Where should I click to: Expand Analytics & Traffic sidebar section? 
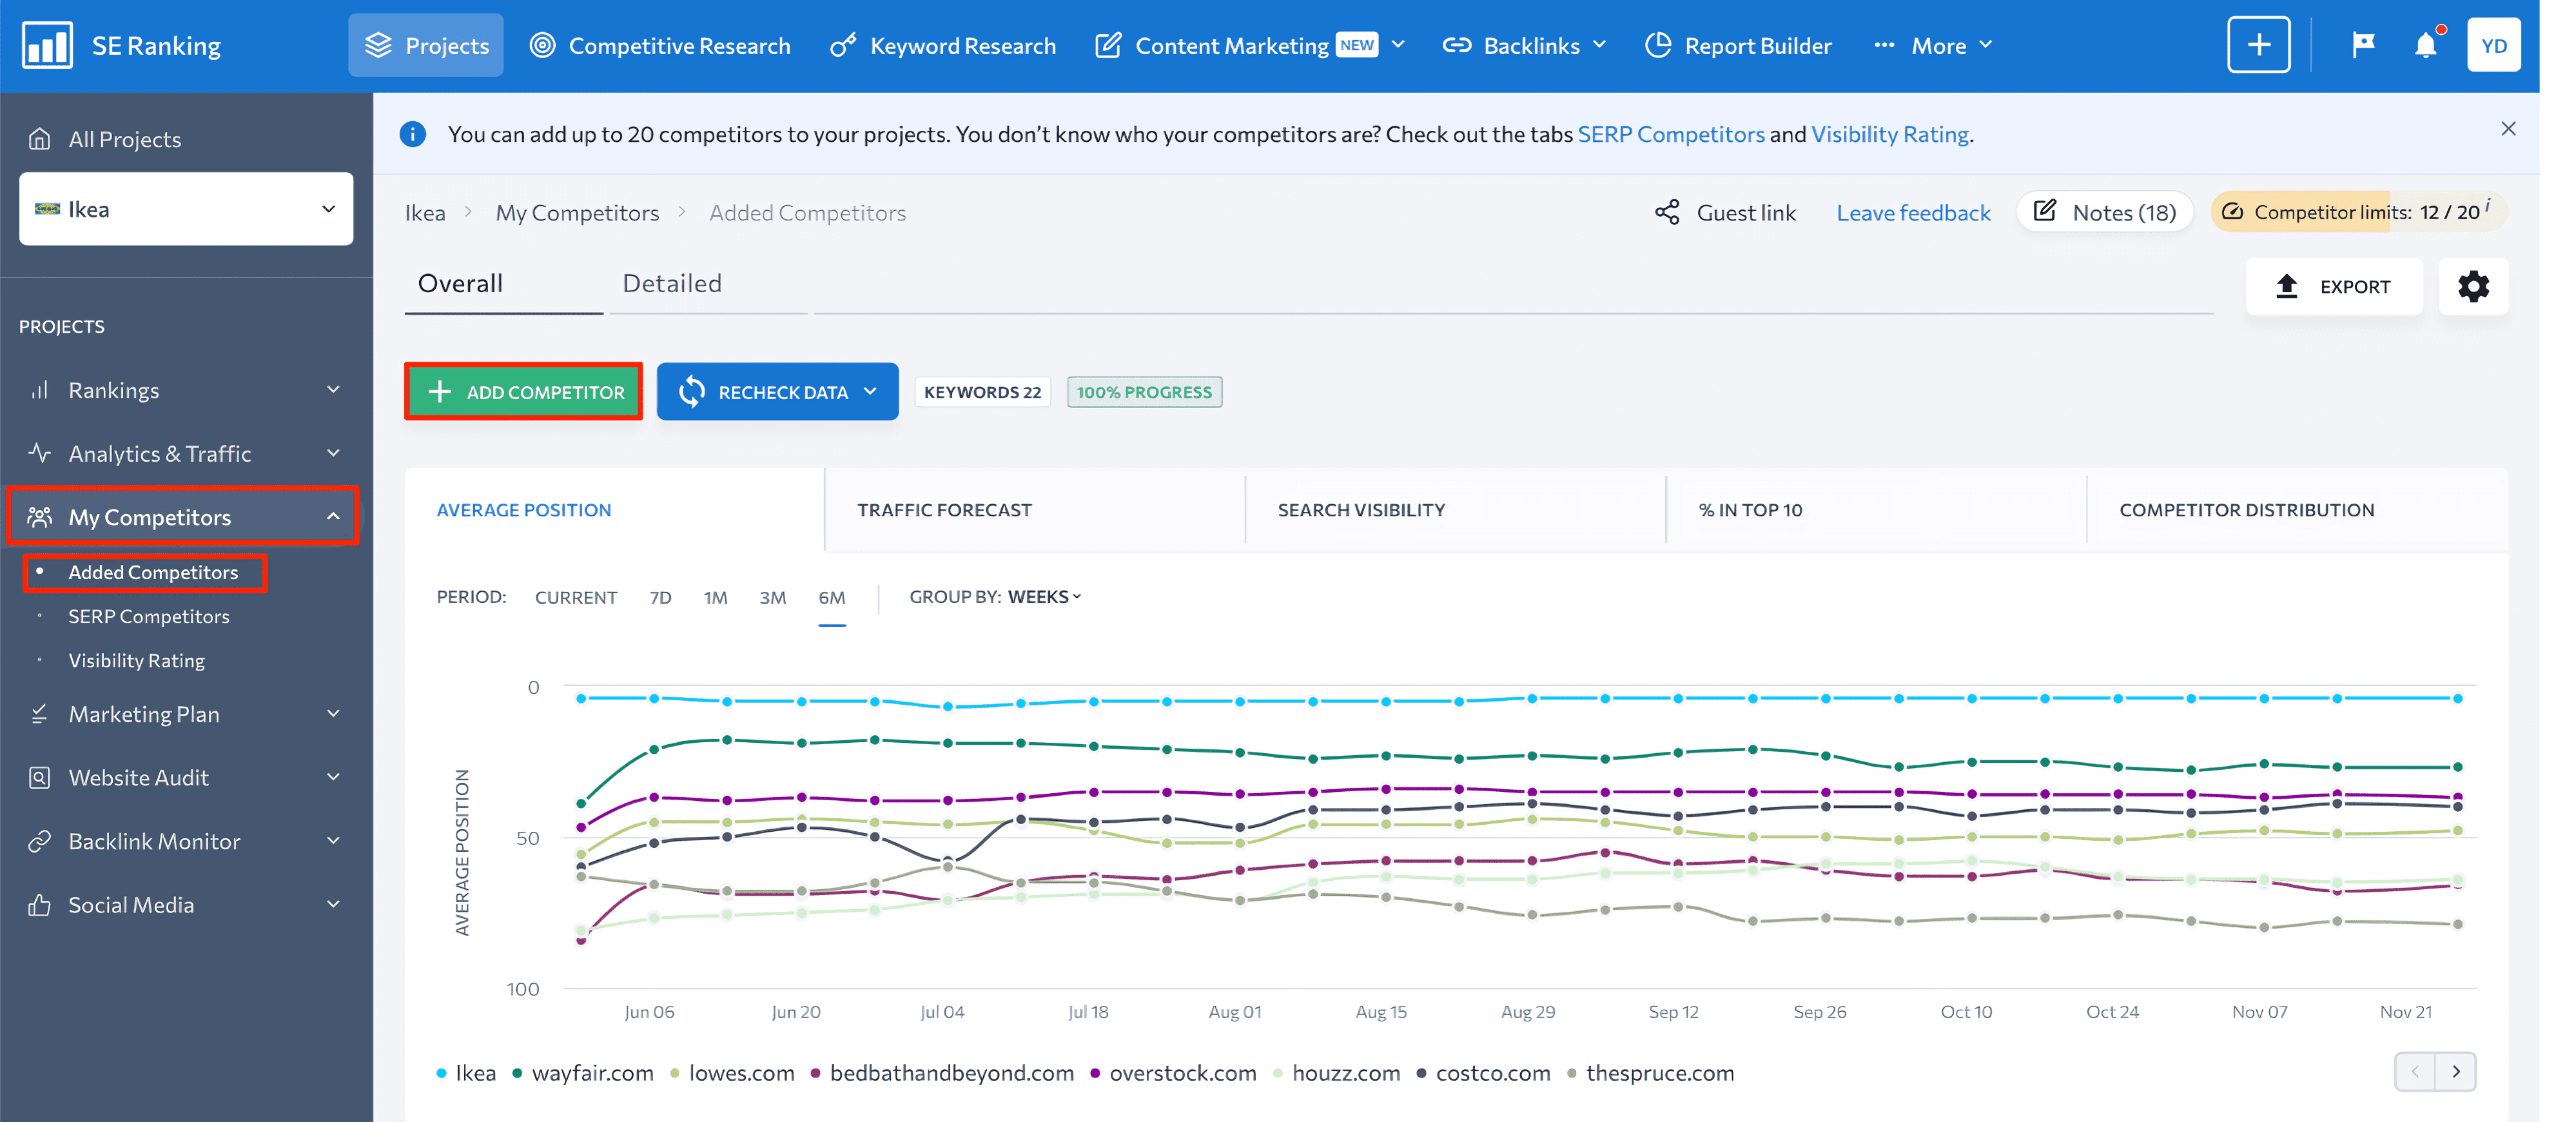click(x=186, y=454)
